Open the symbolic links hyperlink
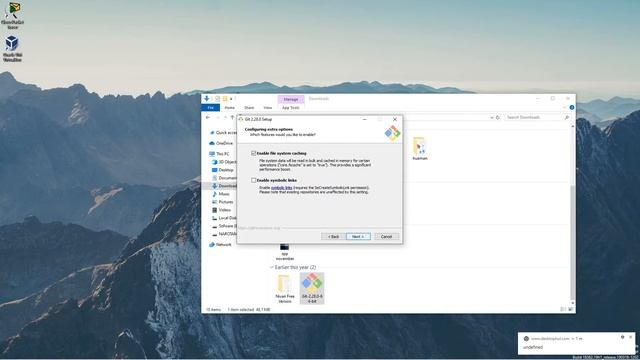Image resolution: width=640 pixels, height=360 pixels. tap(282, 188)
